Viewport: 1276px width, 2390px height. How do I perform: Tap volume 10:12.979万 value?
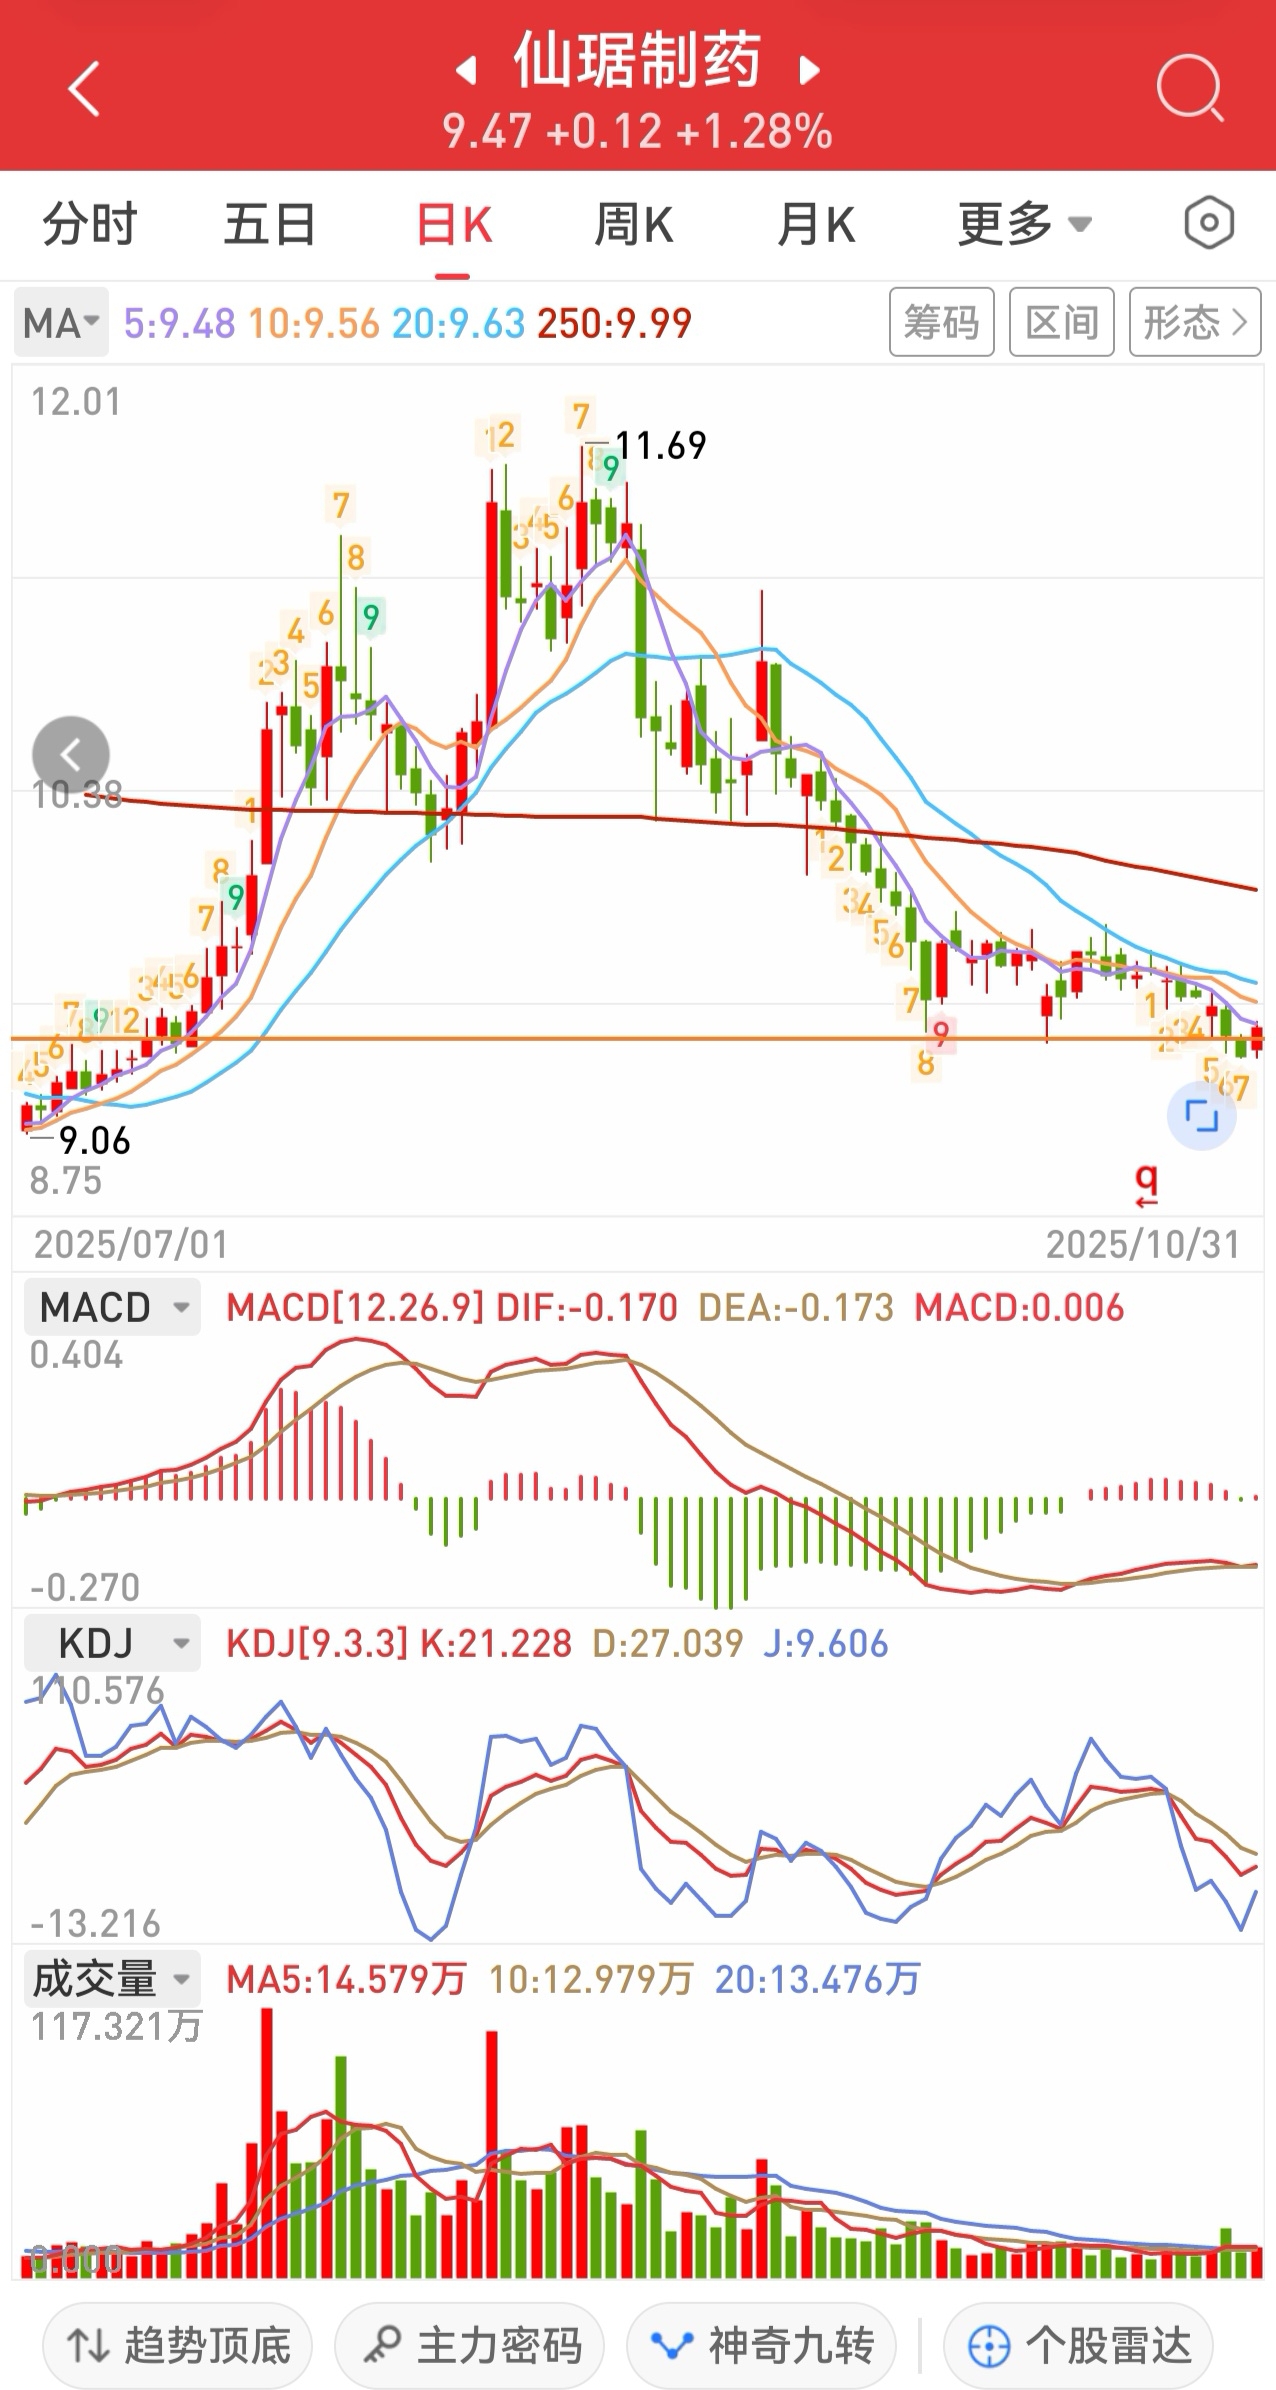click(590, 1979)
